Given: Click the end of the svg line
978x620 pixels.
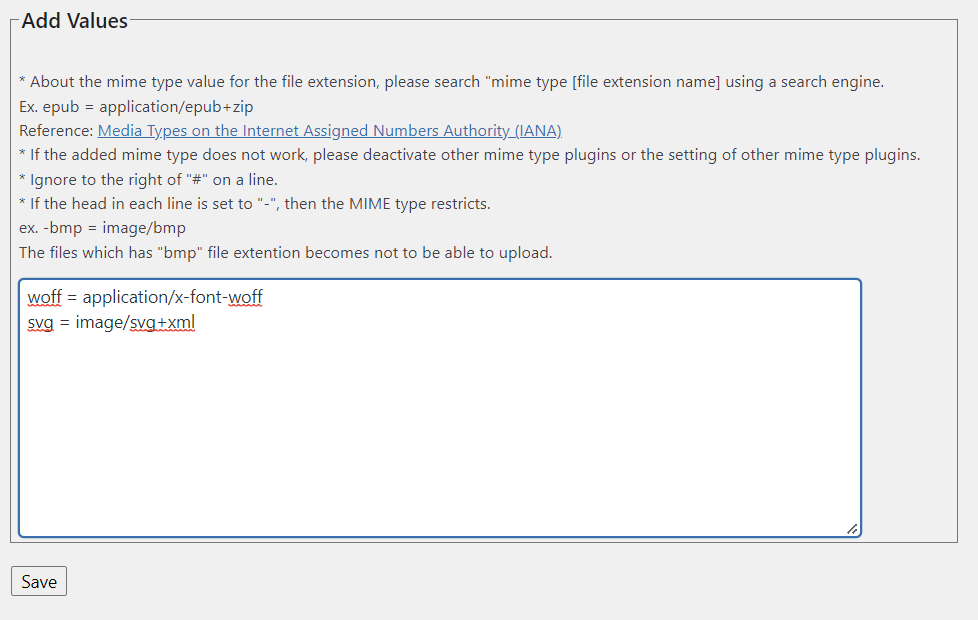Looking at the screenshot, I should pos(195,322).
